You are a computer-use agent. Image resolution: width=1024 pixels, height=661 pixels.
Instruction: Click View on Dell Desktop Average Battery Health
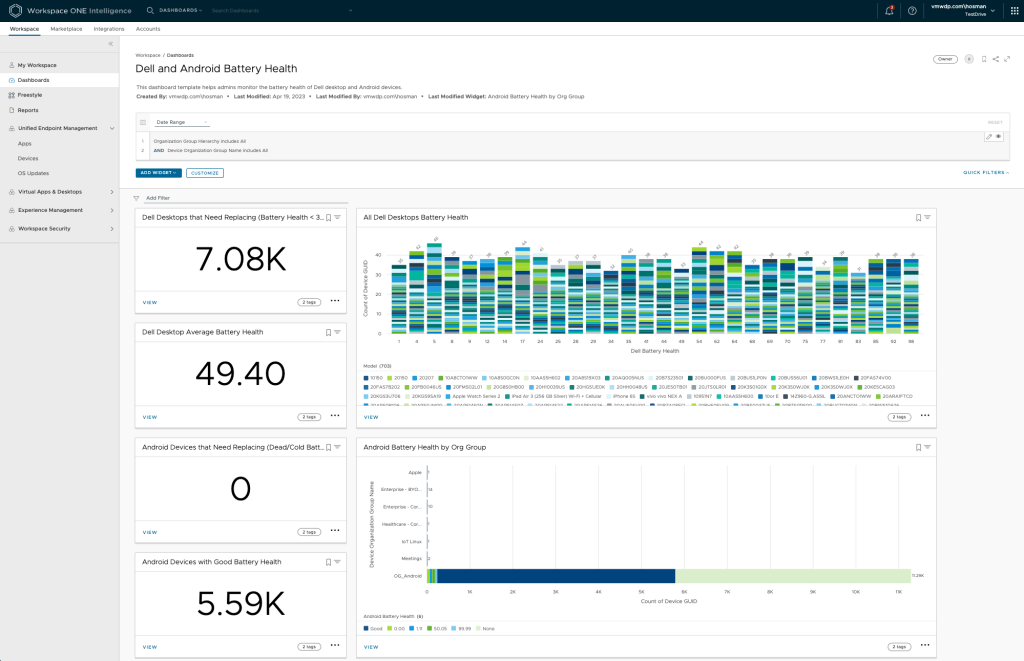pyautogui.click(x=149, y=417)
